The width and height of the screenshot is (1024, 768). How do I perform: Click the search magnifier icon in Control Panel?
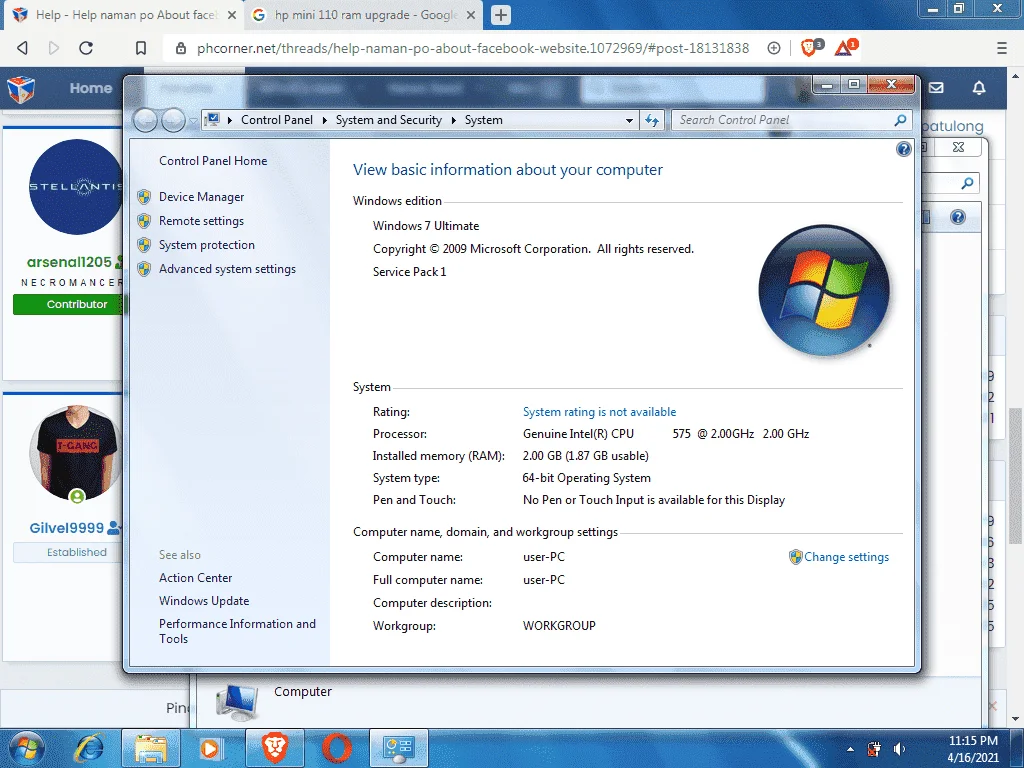click(x=901, y=120)
